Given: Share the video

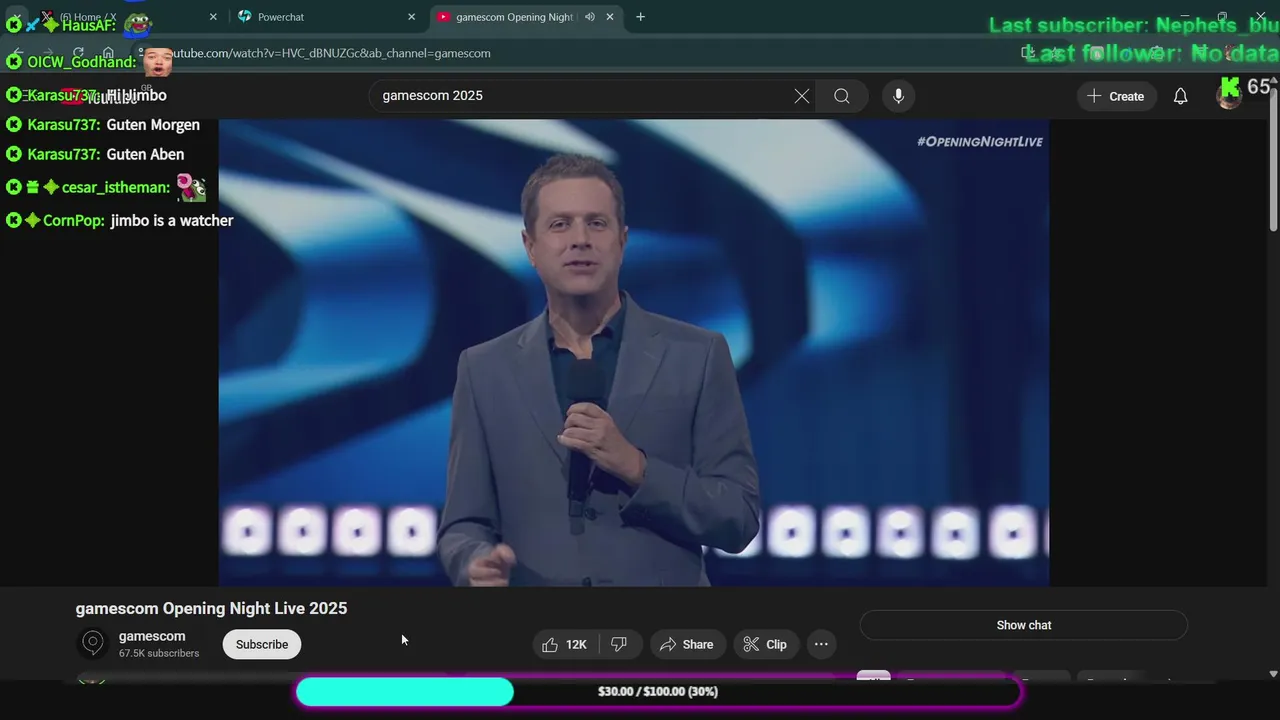Looking at the screenshot, I should pos(687,644).
